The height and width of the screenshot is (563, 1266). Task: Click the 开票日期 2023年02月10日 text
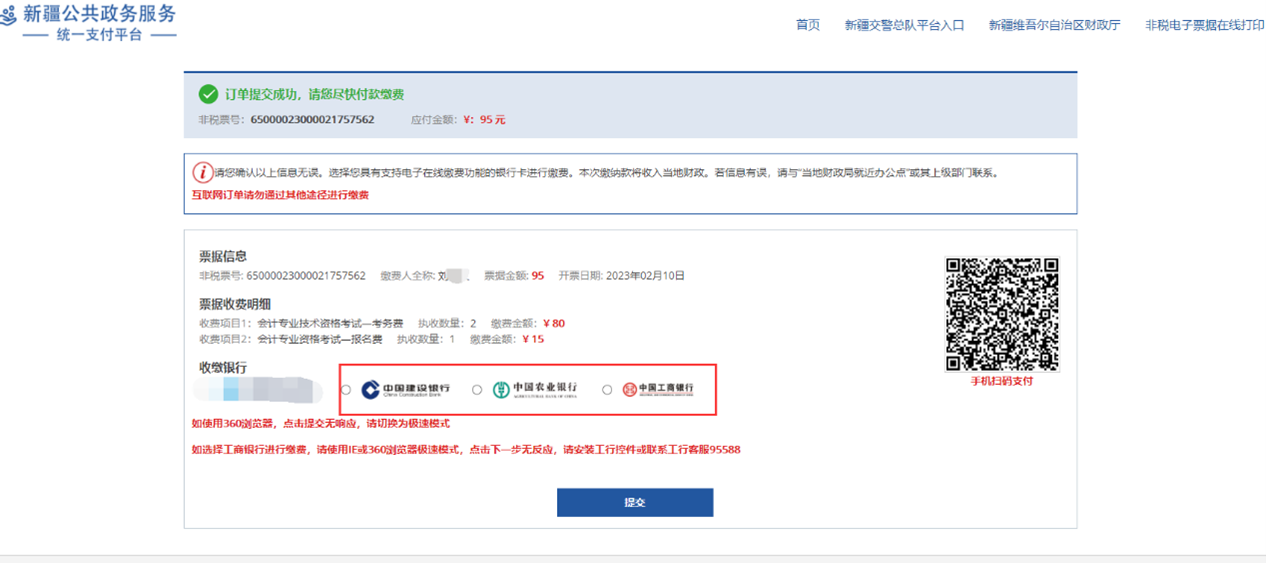click(621, 276)
